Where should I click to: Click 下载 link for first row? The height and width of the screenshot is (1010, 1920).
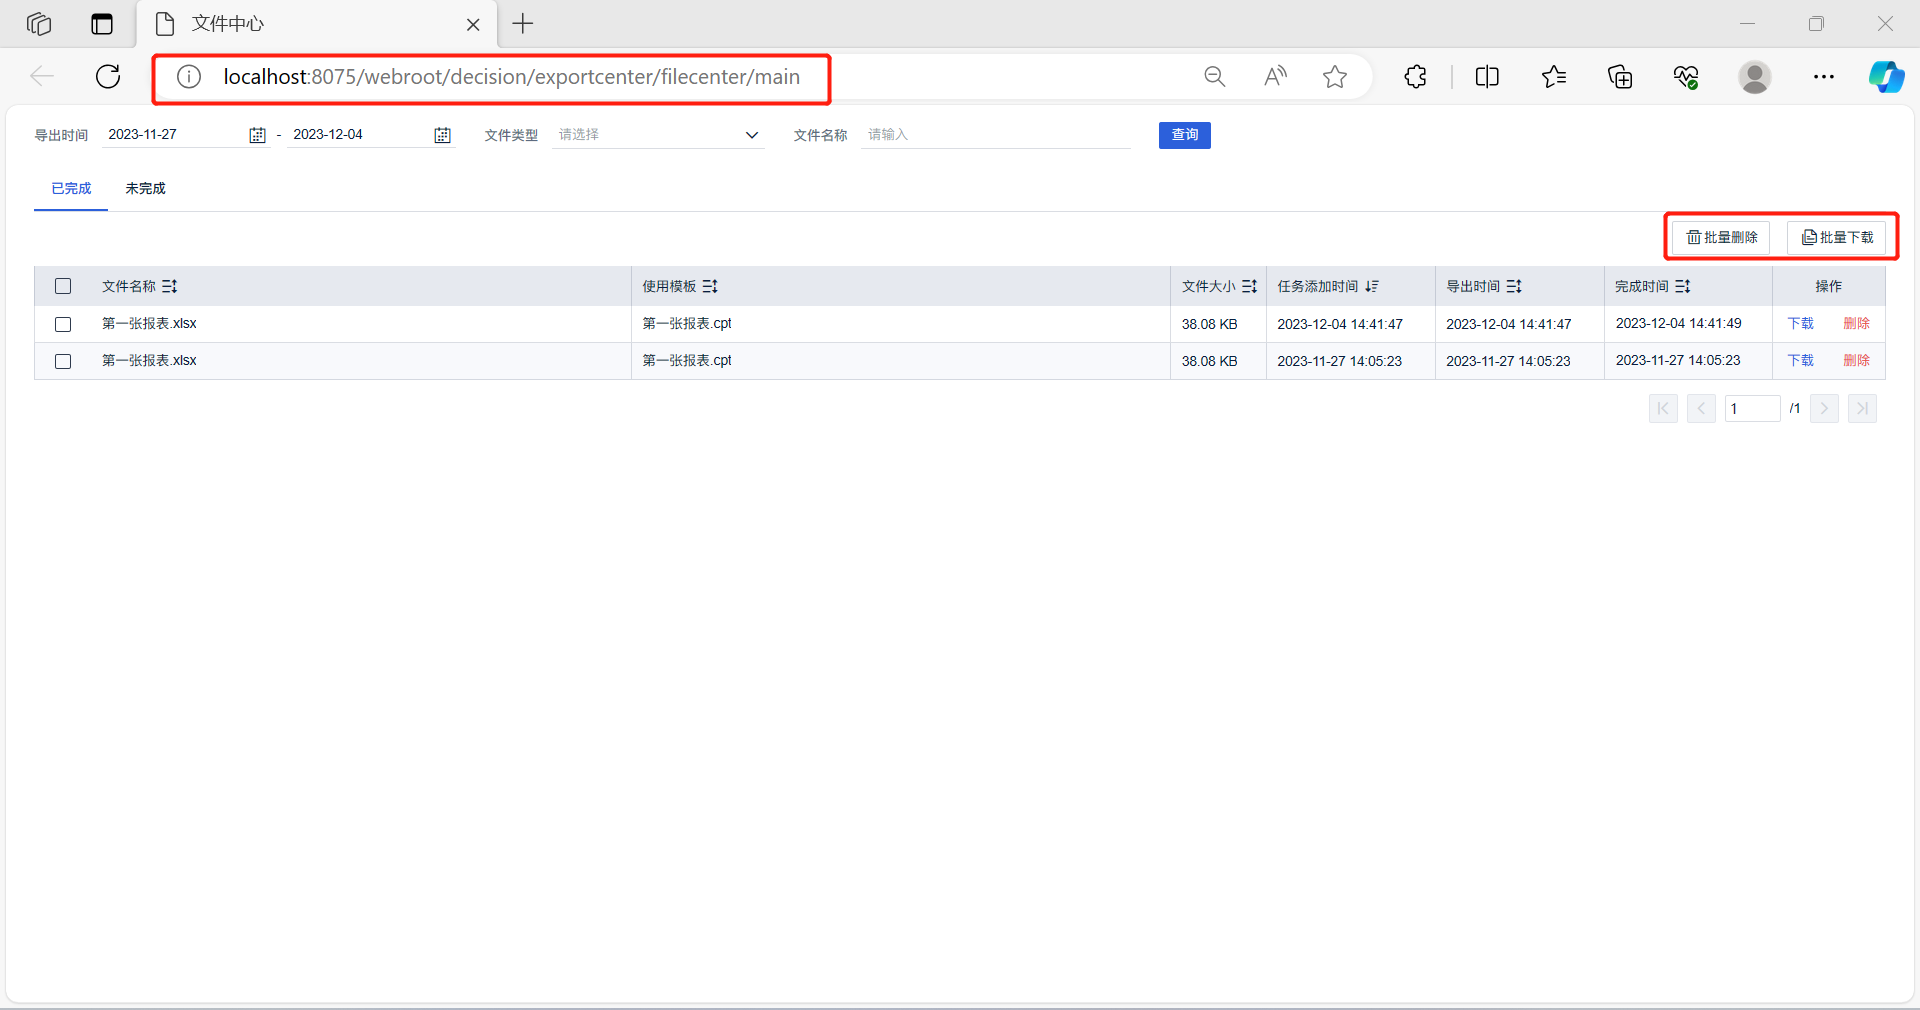pyautogui.click(x=1800, y=324)
